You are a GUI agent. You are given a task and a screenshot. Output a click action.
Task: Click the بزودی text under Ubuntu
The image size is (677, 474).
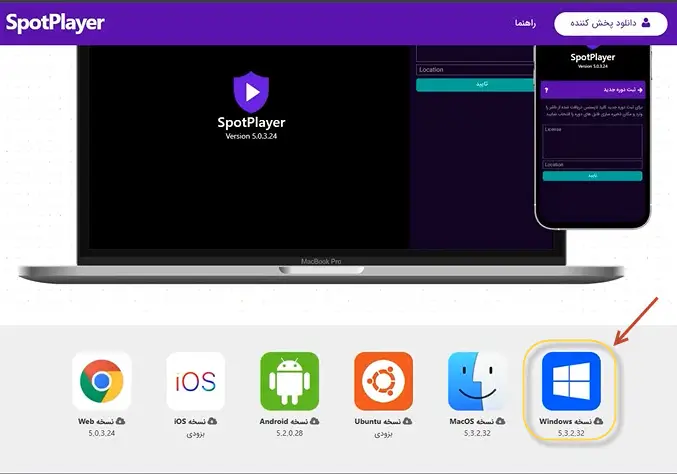383,434
